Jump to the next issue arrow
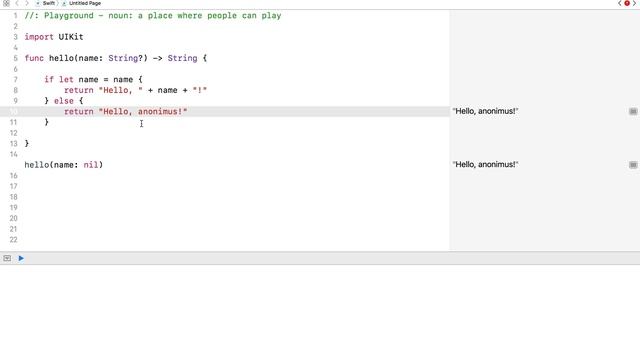The height and width of the screenshot is (360, 640). tap(634, 3)
